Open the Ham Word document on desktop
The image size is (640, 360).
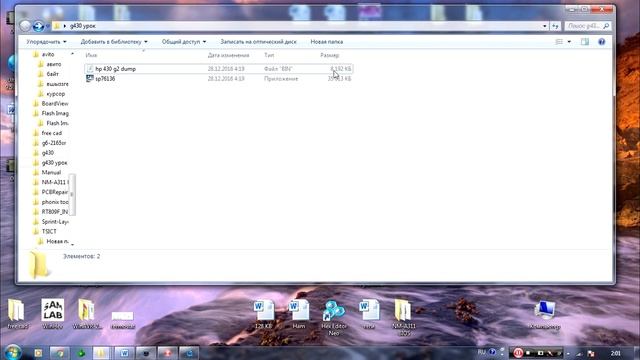click(299, 313)
